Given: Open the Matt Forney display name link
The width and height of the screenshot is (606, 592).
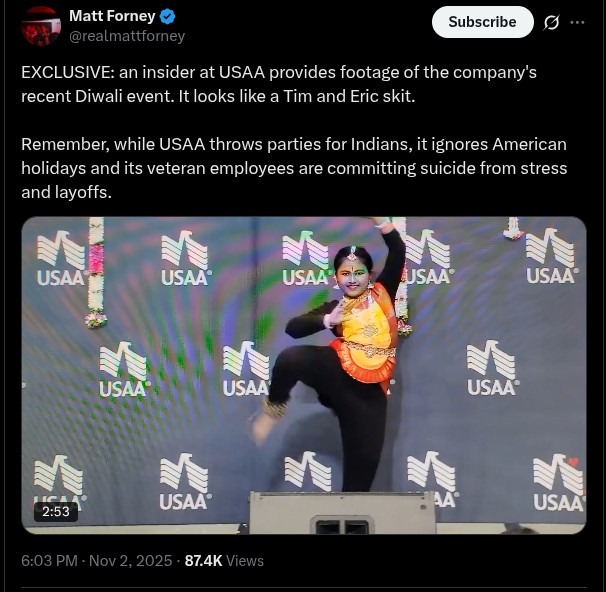Looking at the screenshot, I should tap(112, 16).
